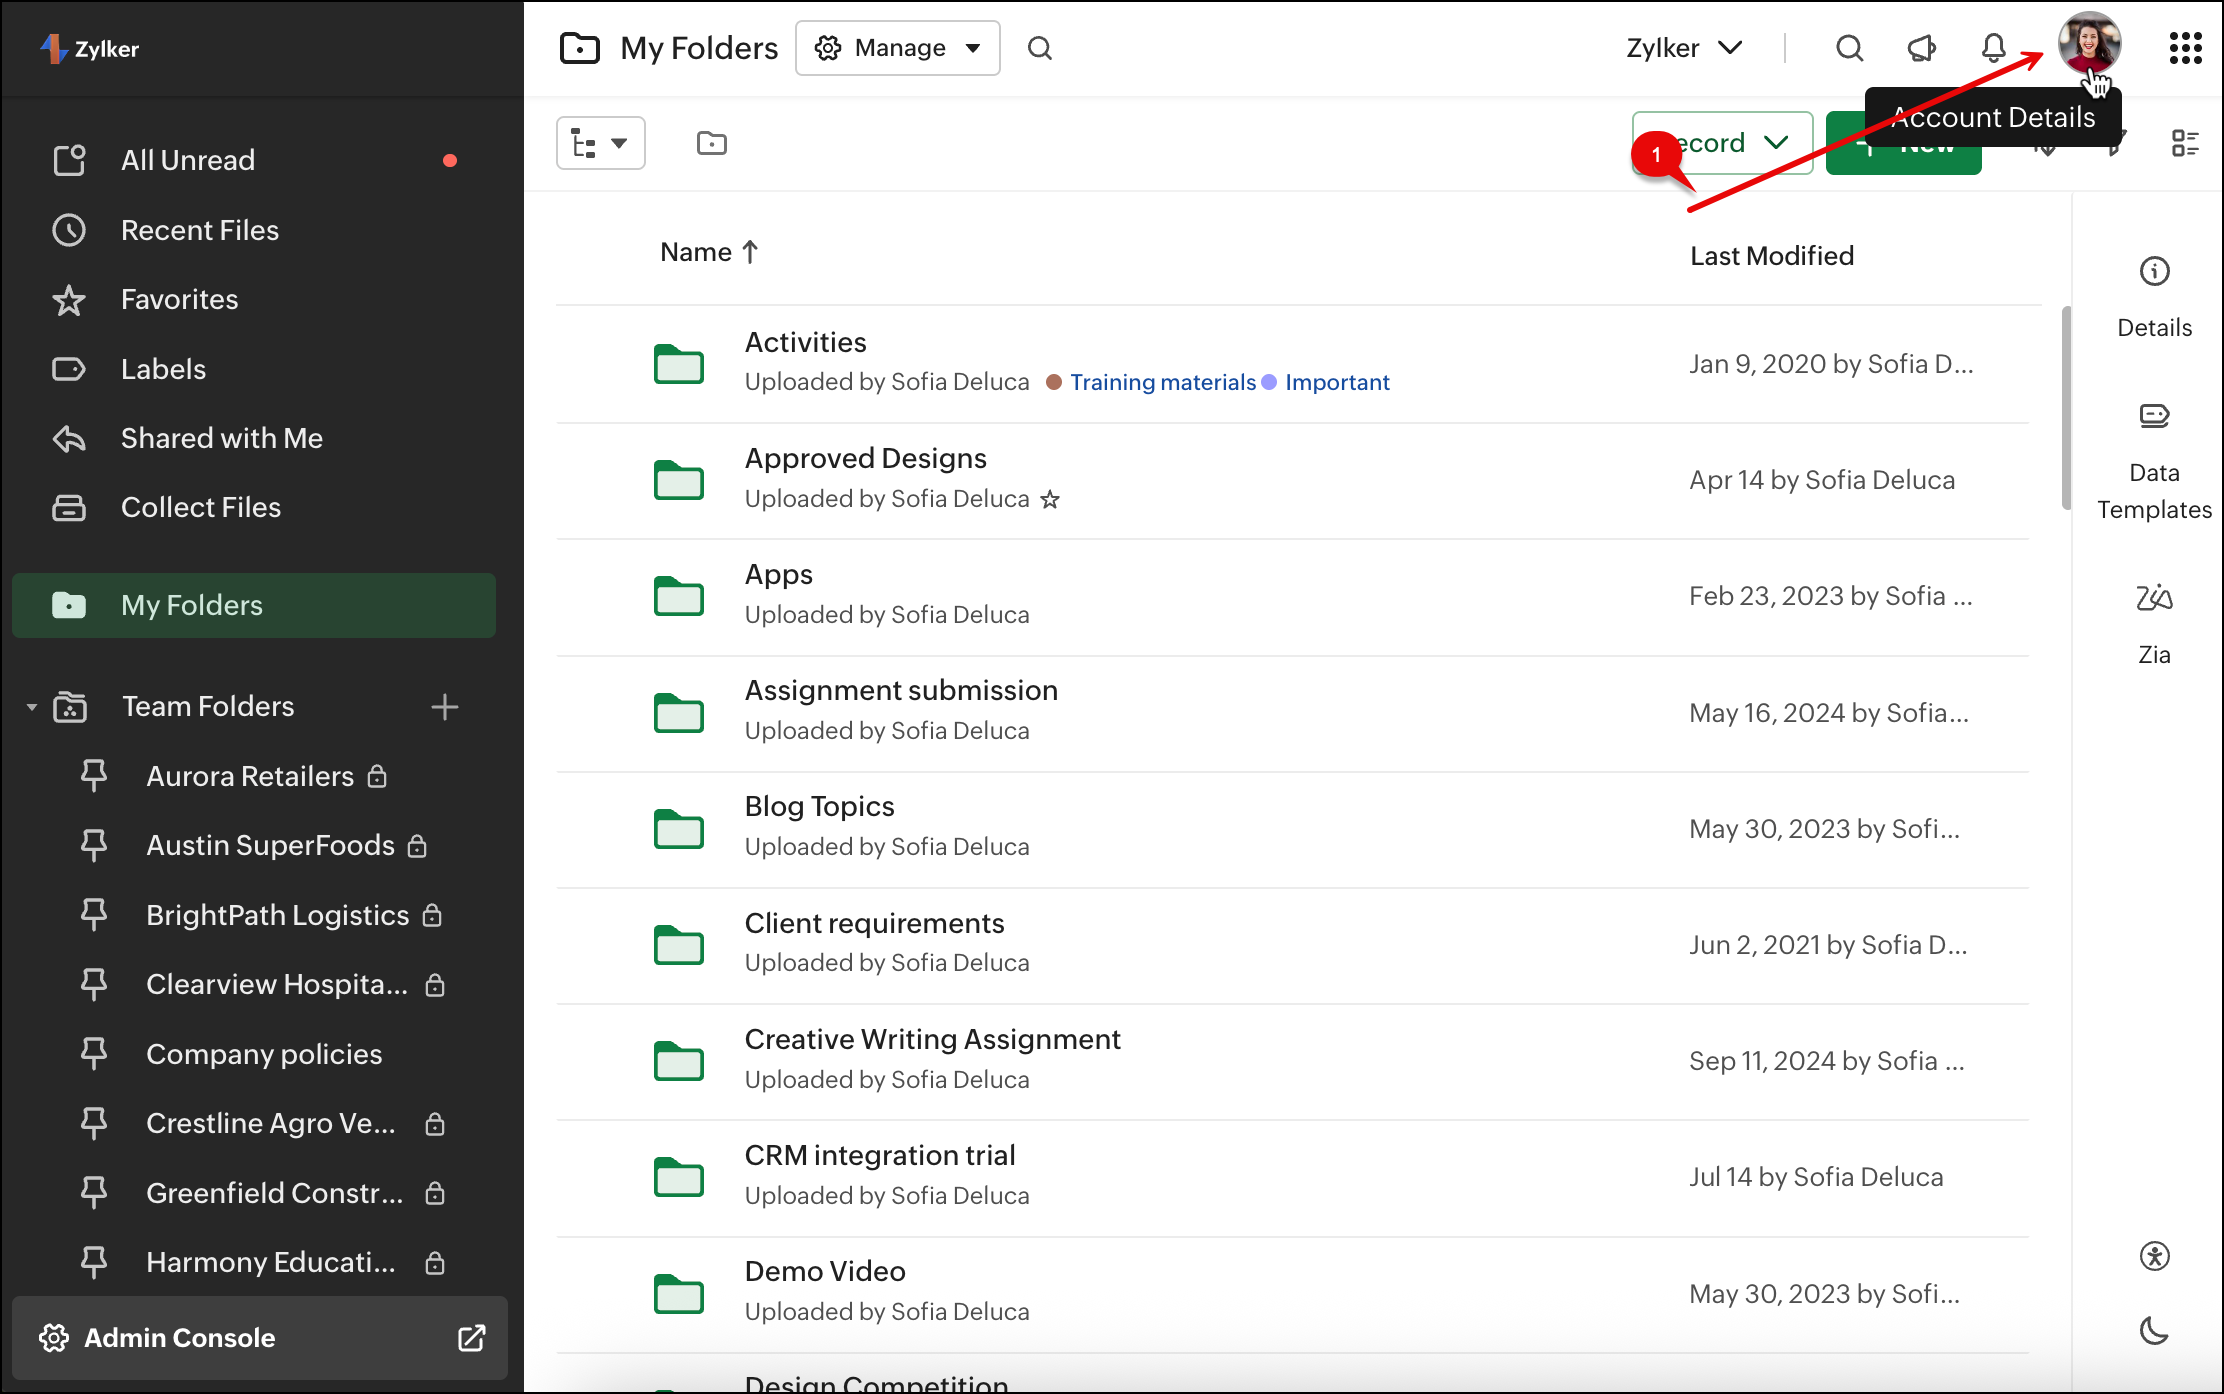This screenshot has height=1394, width=2224.
Task: Open the apps grid launcher
Action: pos(2185,48)
